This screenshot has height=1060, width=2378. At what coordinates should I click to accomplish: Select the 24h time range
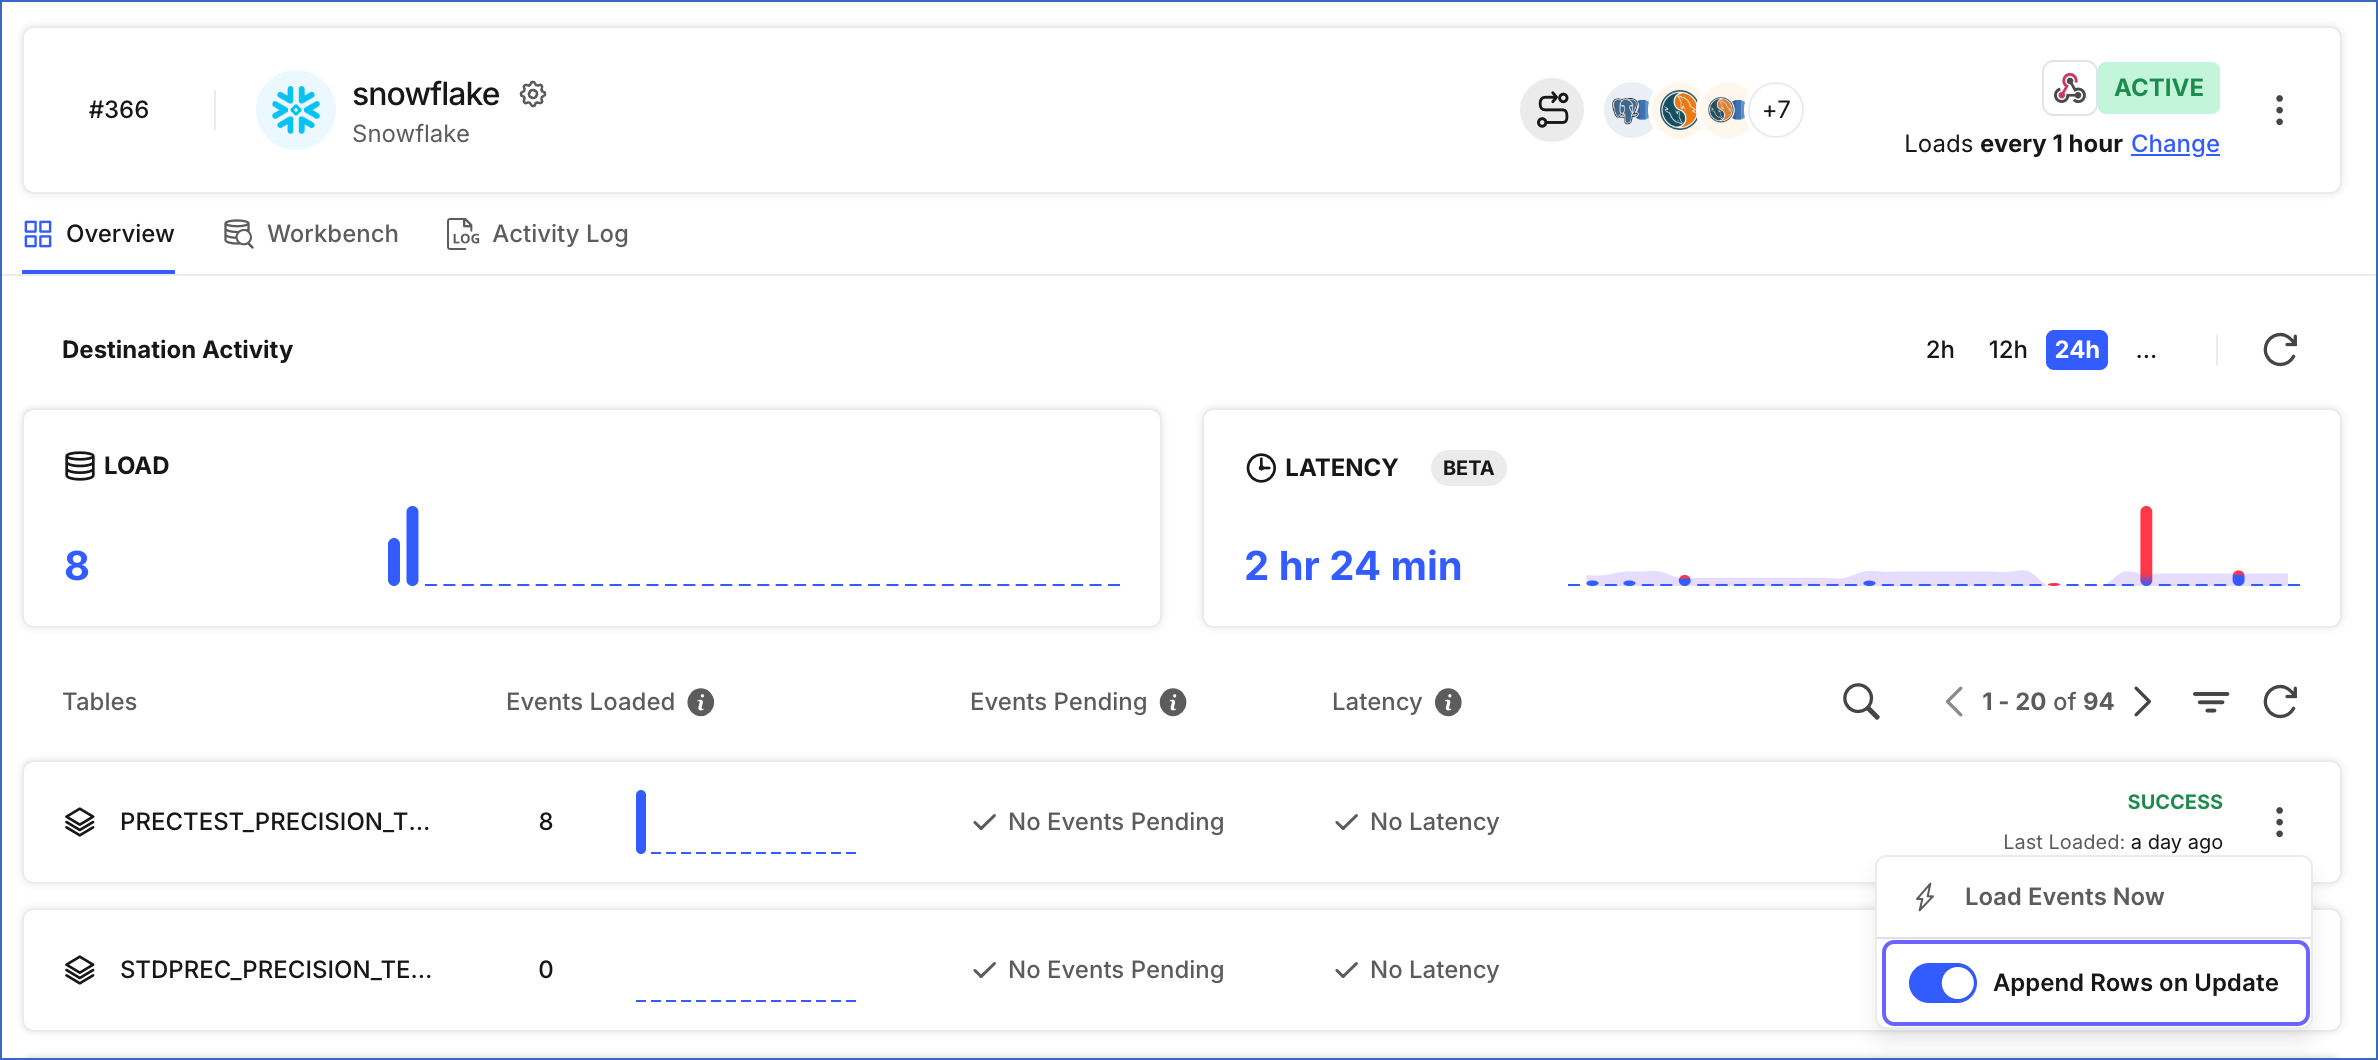2077,350
